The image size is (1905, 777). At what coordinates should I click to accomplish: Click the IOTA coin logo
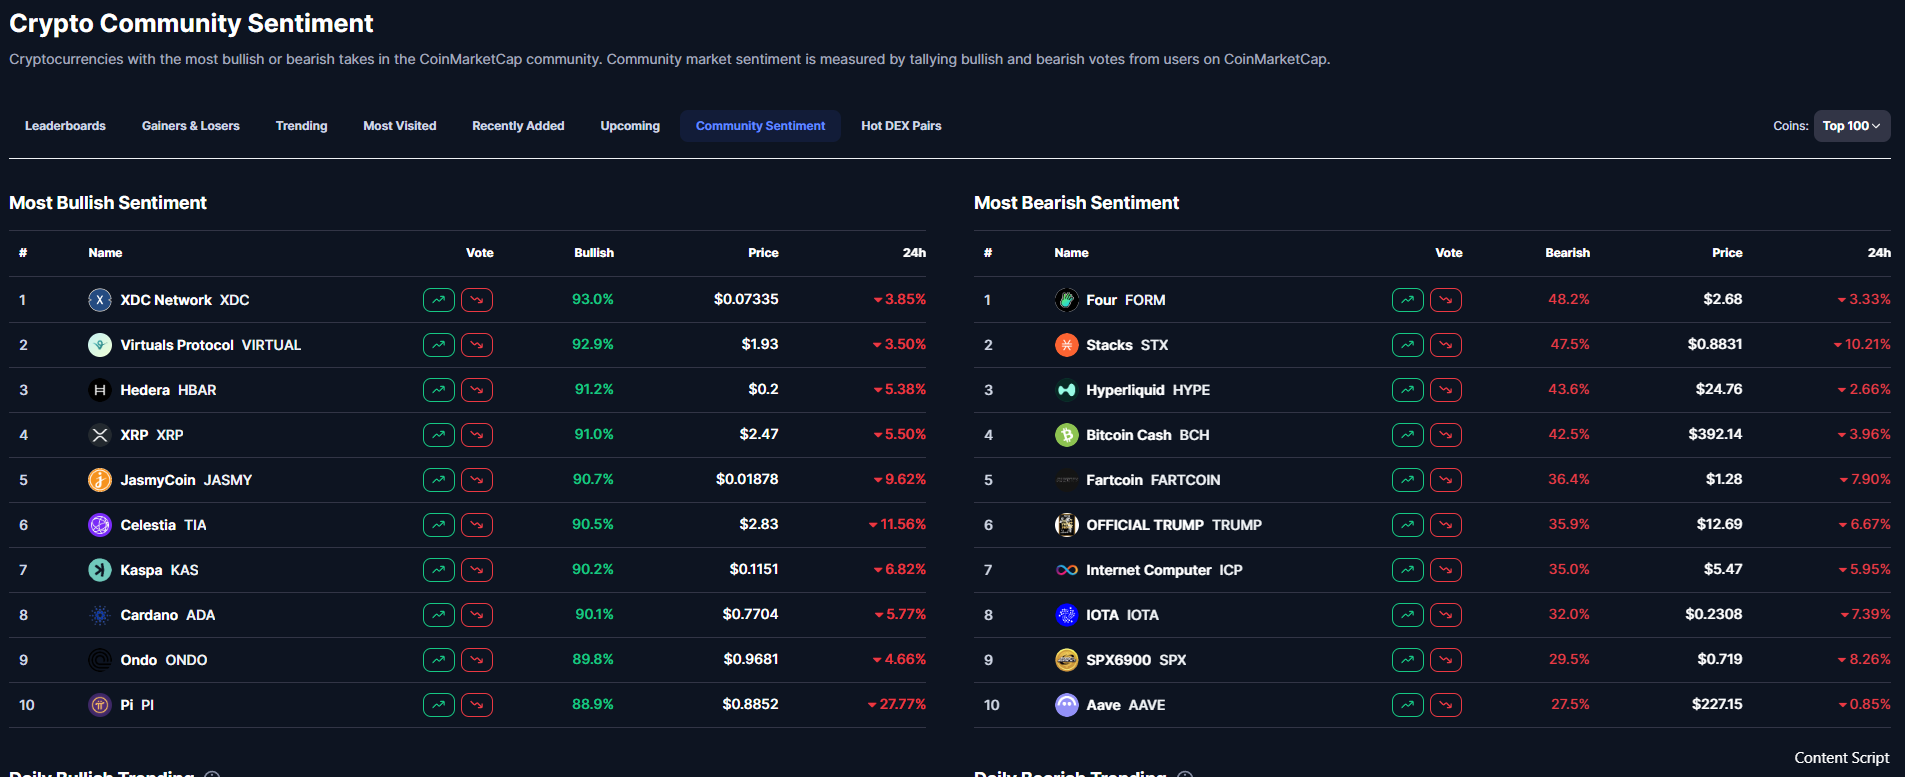pyautogui.click(x=1067, y=615)
